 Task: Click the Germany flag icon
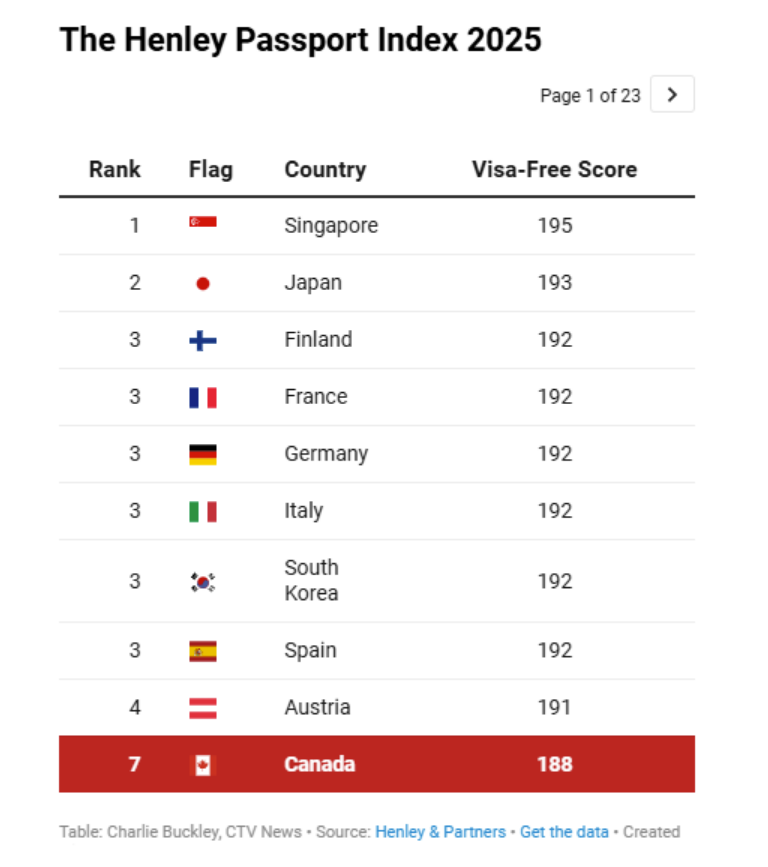[203, 455]
